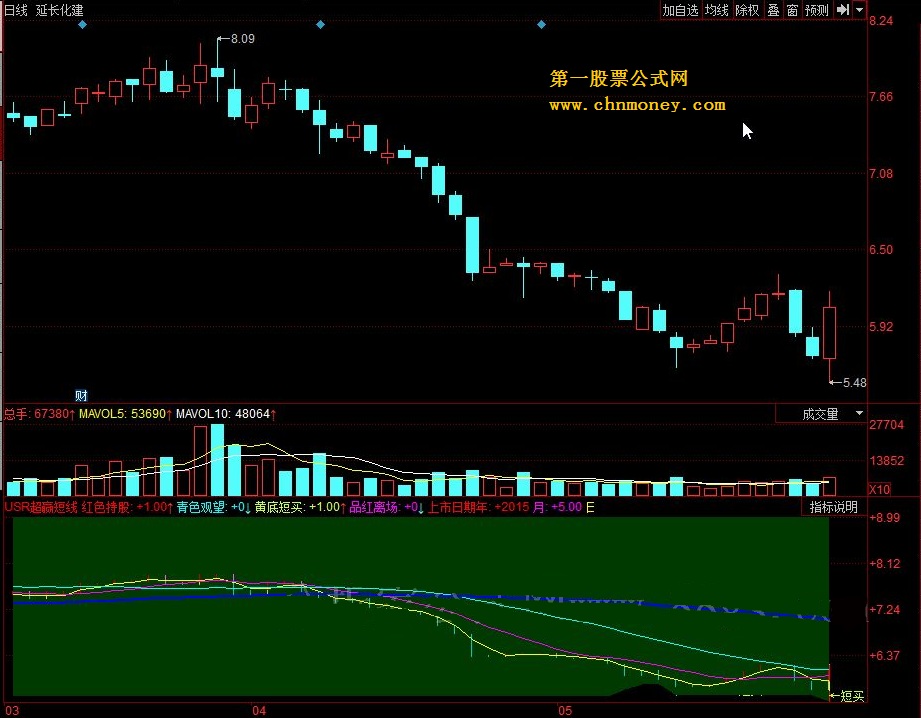The height and width of the screenshot is (718, 921).
Task: Click the middle blue diamond marker
Action: click(x=320, y=25)
